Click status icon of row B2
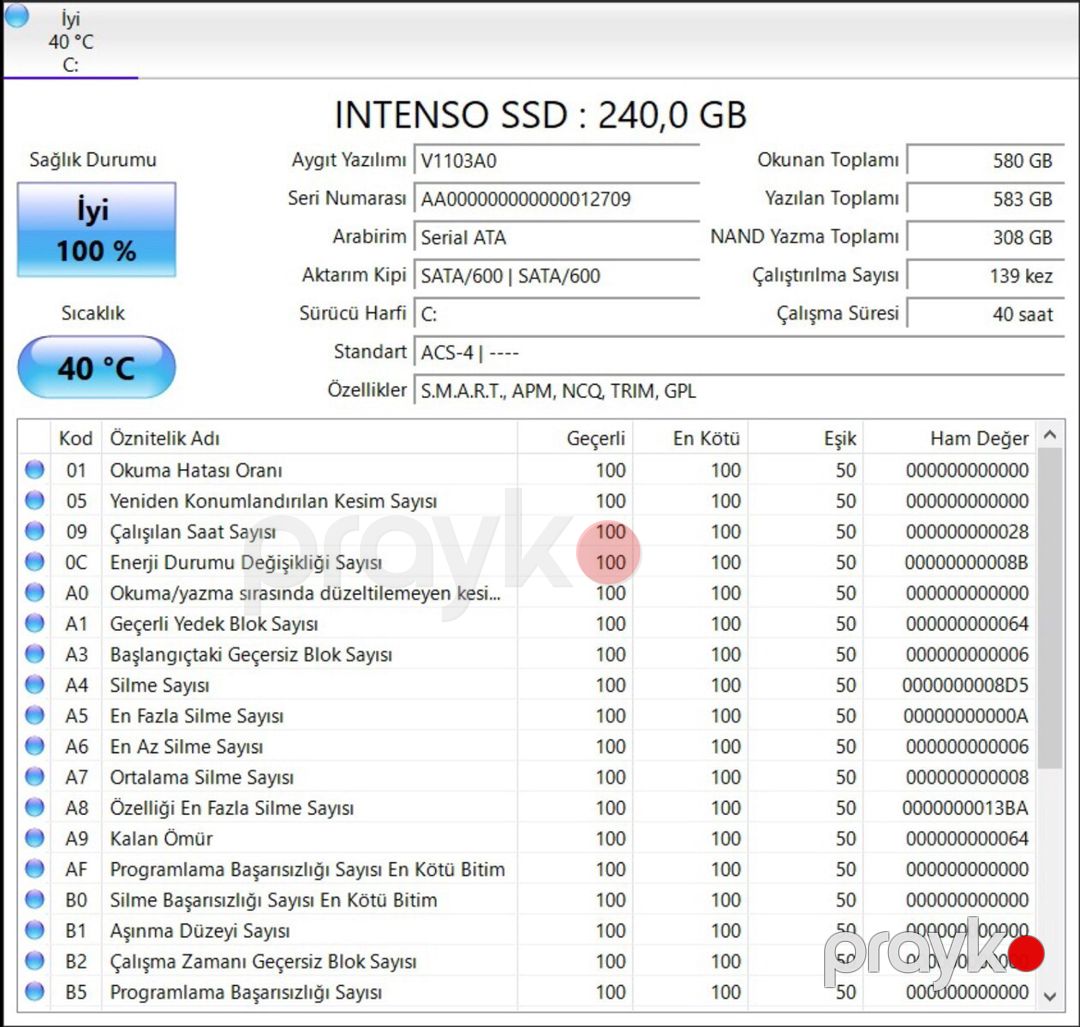Viewport: 1080px width, 1027px height. coord(34,961)
